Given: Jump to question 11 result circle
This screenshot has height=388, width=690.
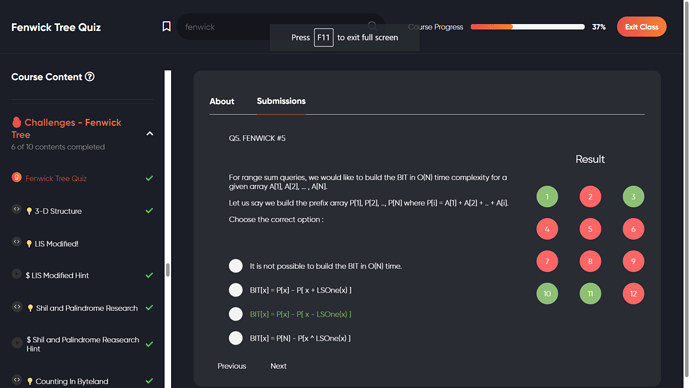Looking at the screenshot, I should click(x=590, y=293).
